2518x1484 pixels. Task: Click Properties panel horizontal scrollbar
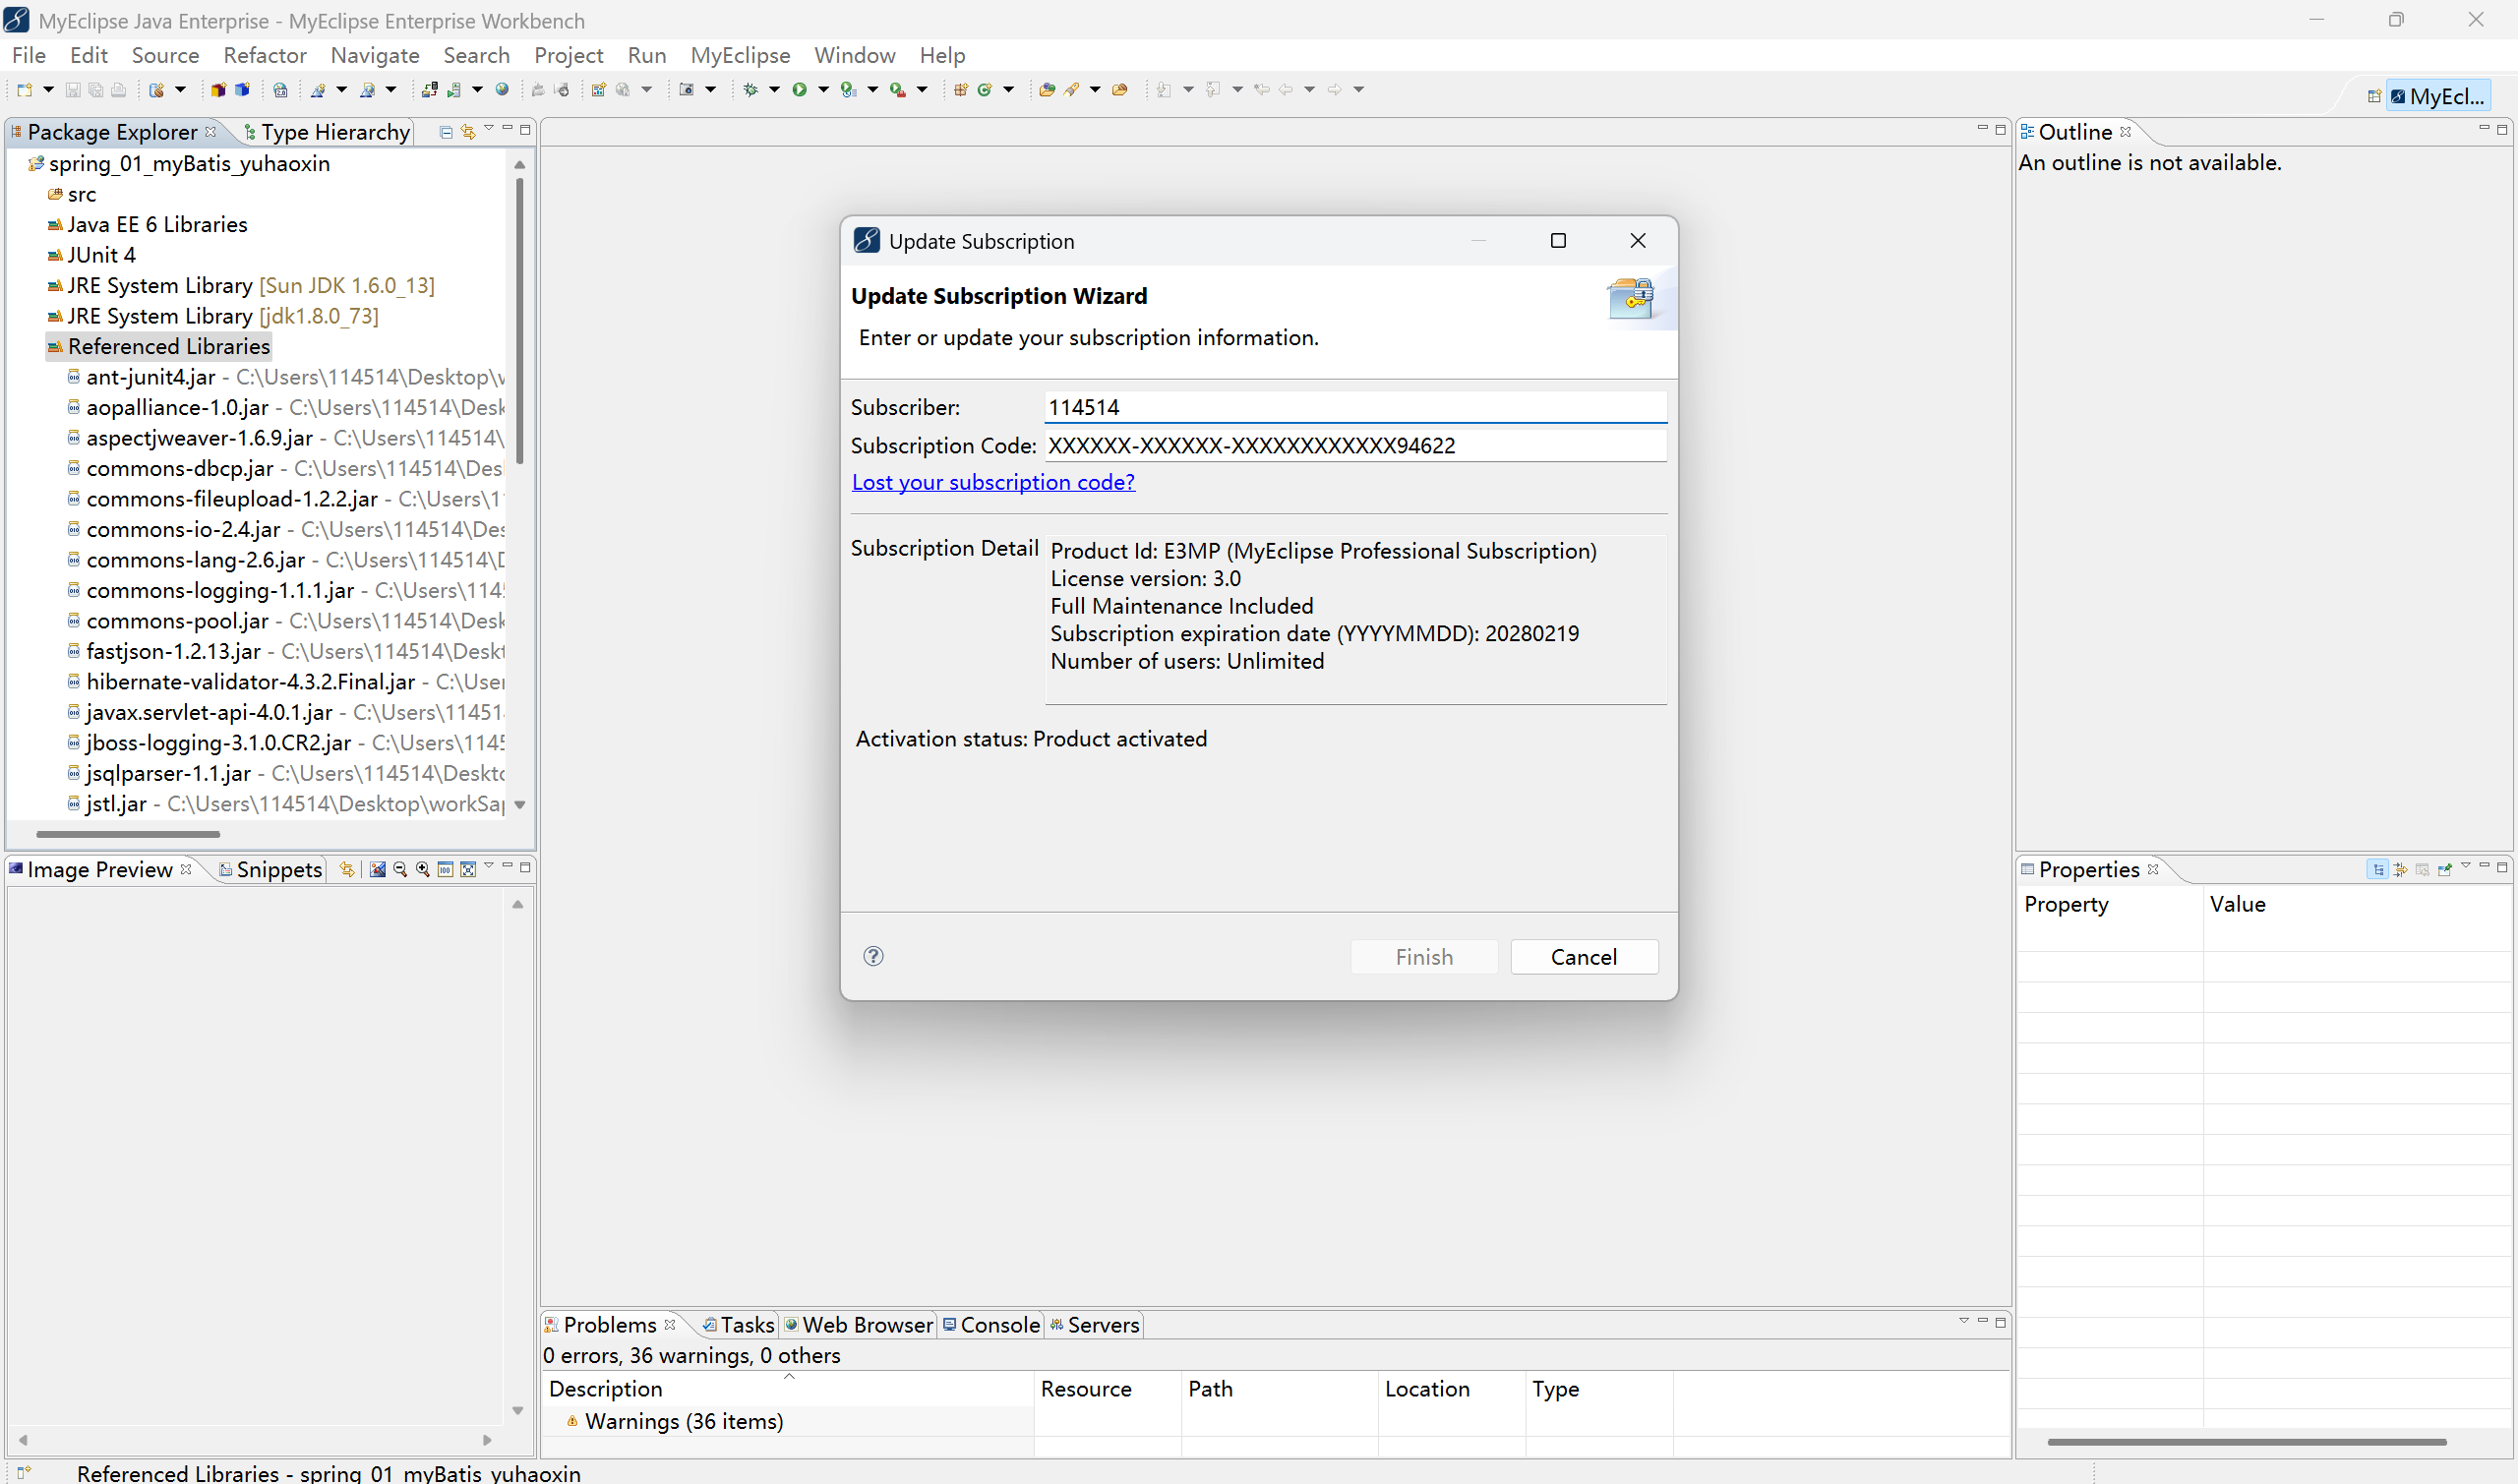coord(2246,1442)
